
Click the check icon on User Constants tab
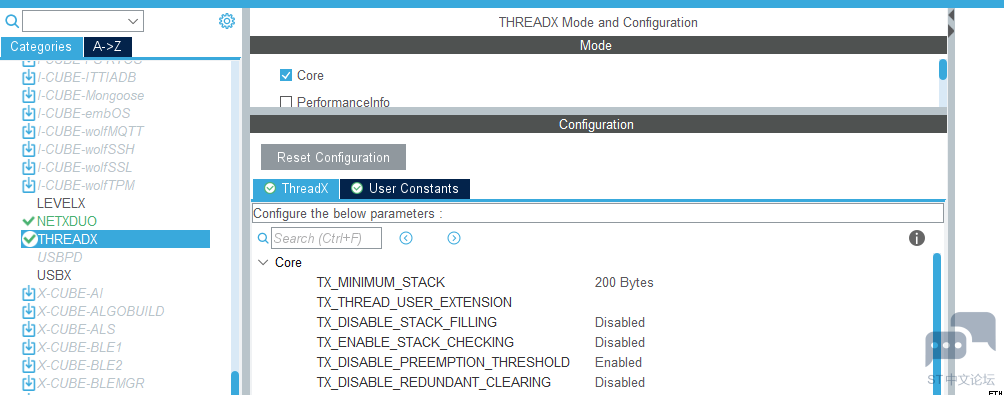point(357,188)
